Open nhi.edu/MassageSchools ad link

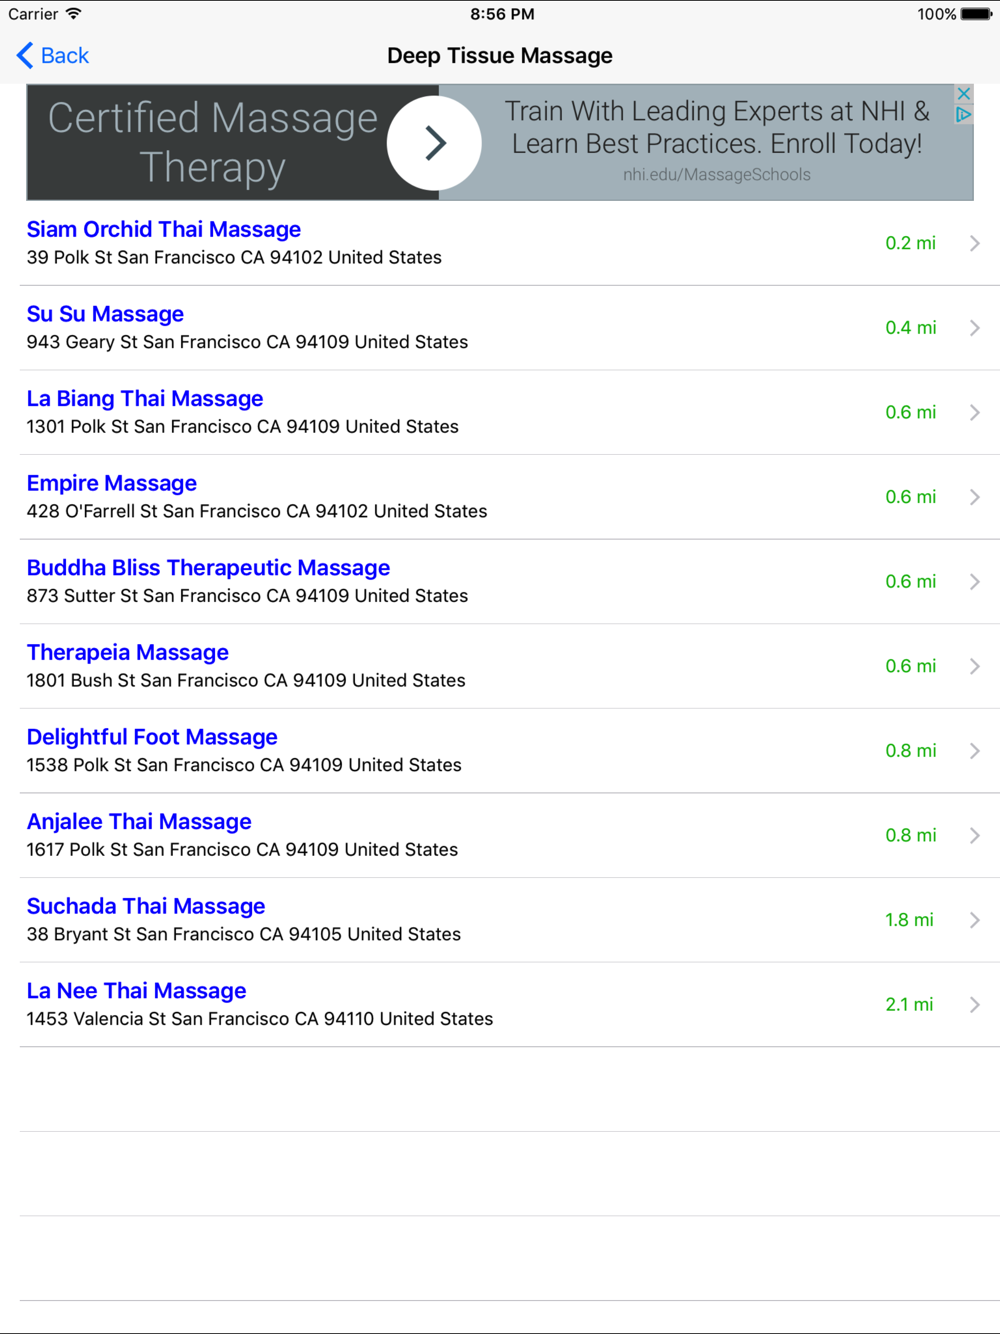click(x=717, y=175)
